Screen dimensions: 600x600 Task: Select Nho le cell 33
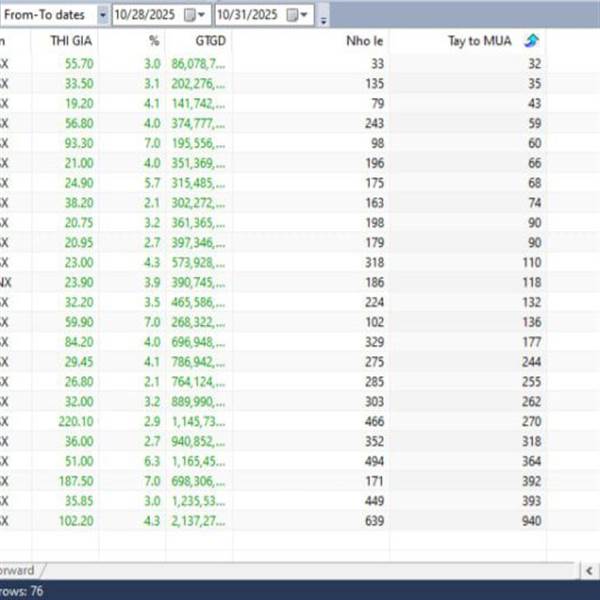click(377, 64)
